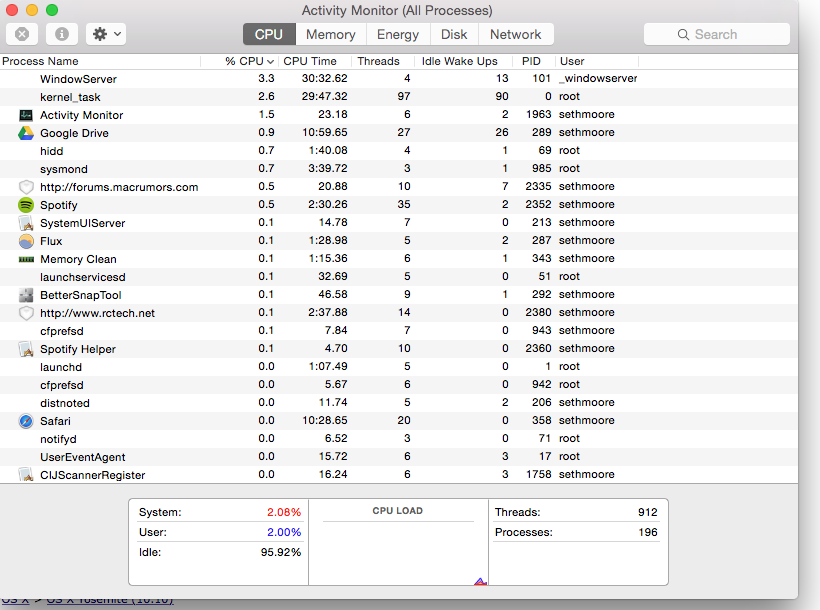The image size is (820, 610).
Task: Select the launchd process
Action: coord(398,367)
